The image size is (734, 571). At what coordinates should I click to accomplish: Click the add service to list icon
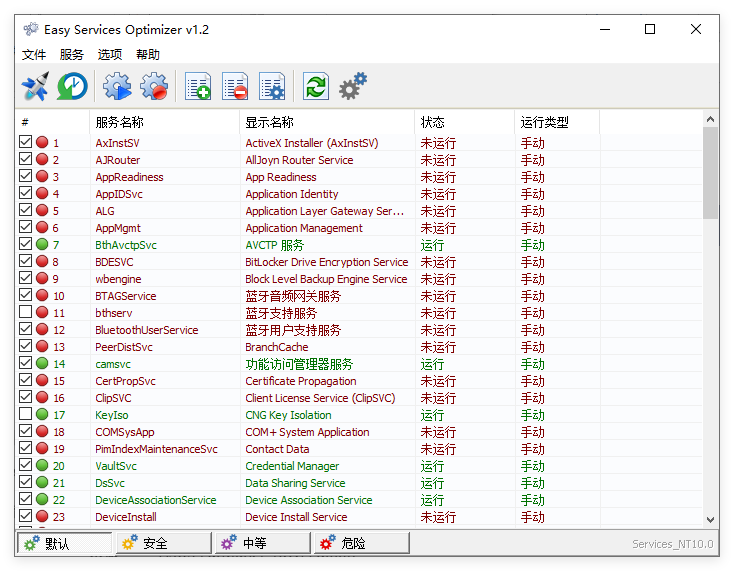click(198, 86)
